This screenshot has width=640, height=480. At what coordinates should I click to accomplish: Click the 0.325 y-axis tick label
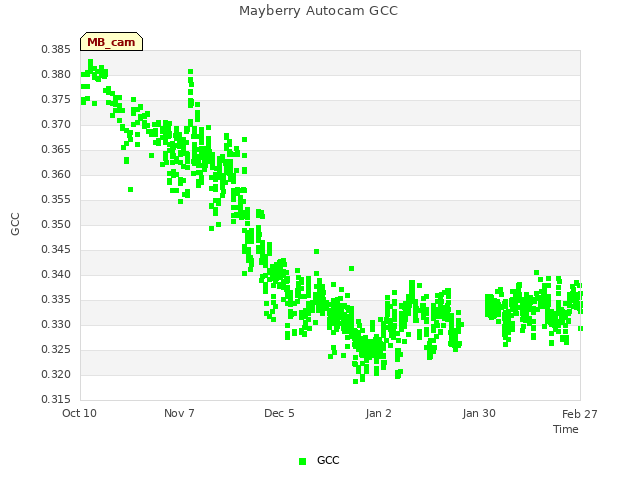(x=56, y=349)
